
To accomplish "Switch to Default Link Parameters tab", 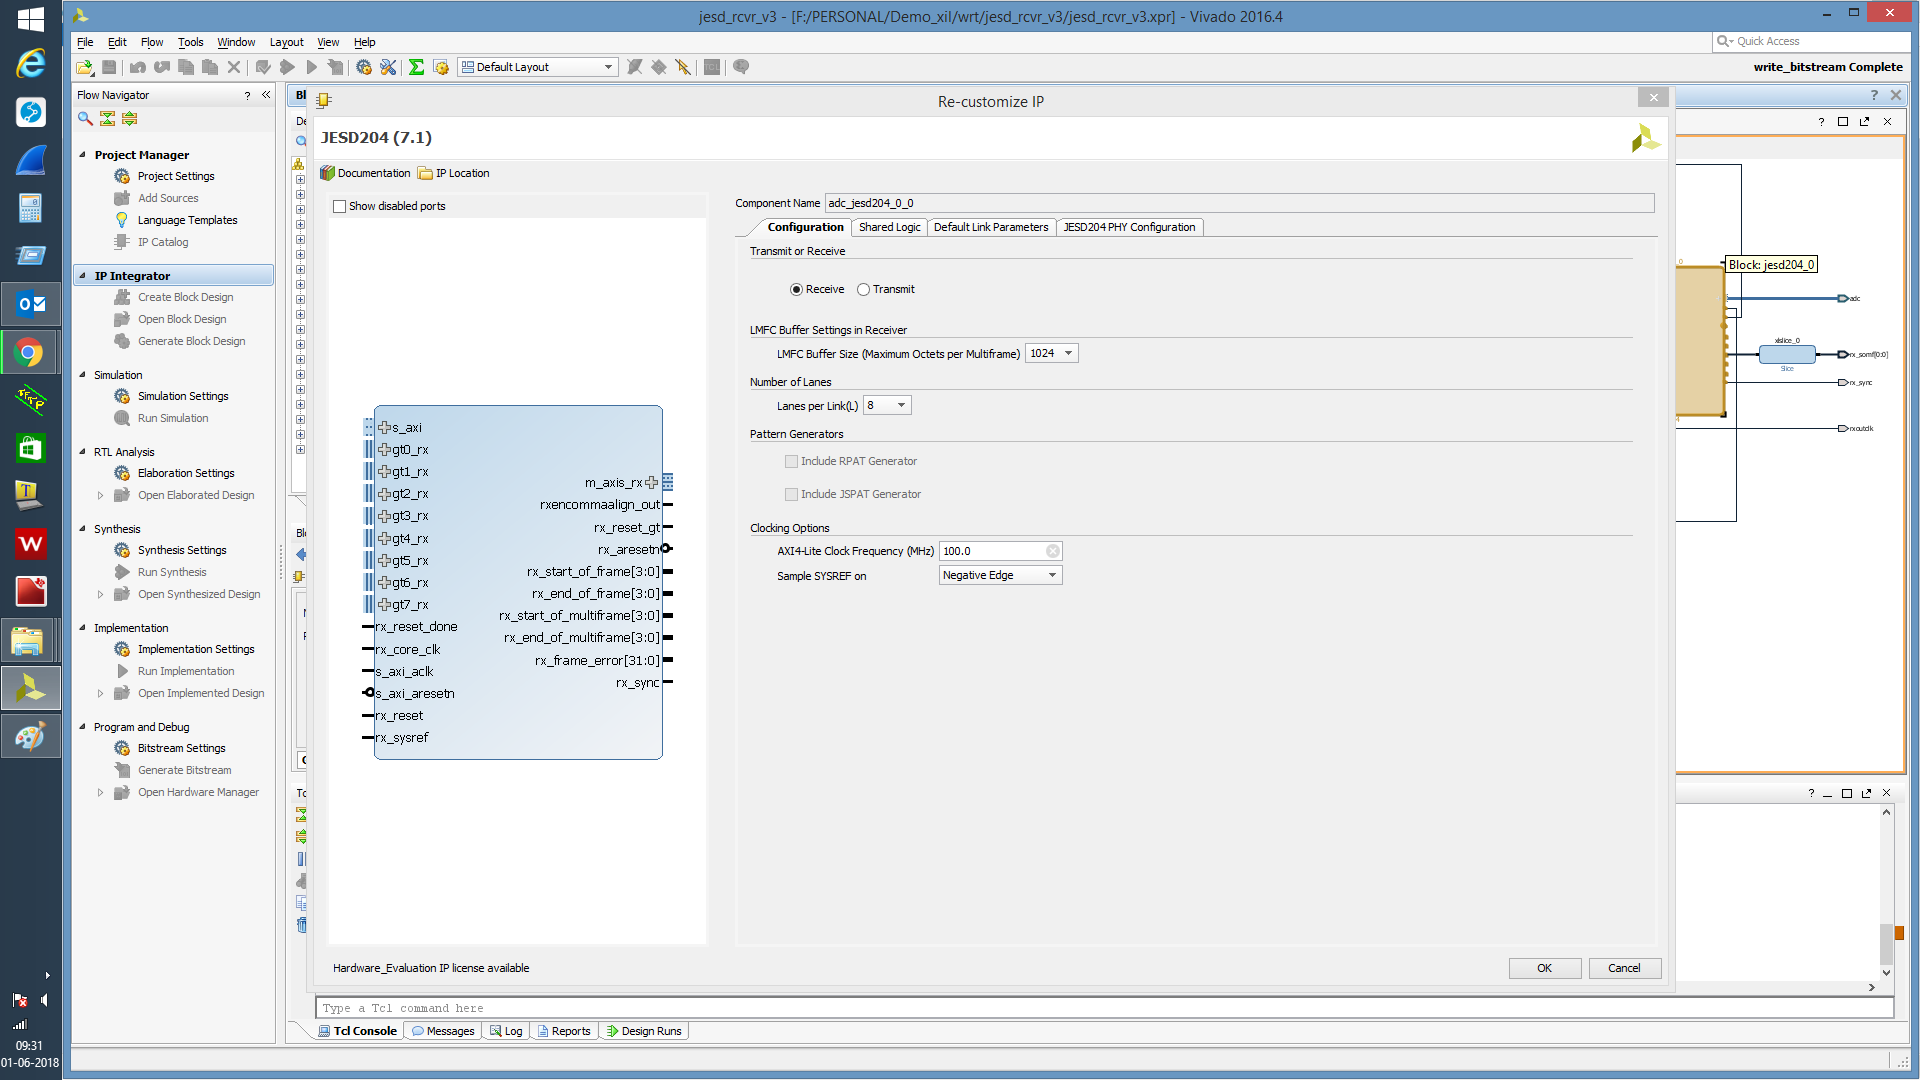I will [990, 227].
